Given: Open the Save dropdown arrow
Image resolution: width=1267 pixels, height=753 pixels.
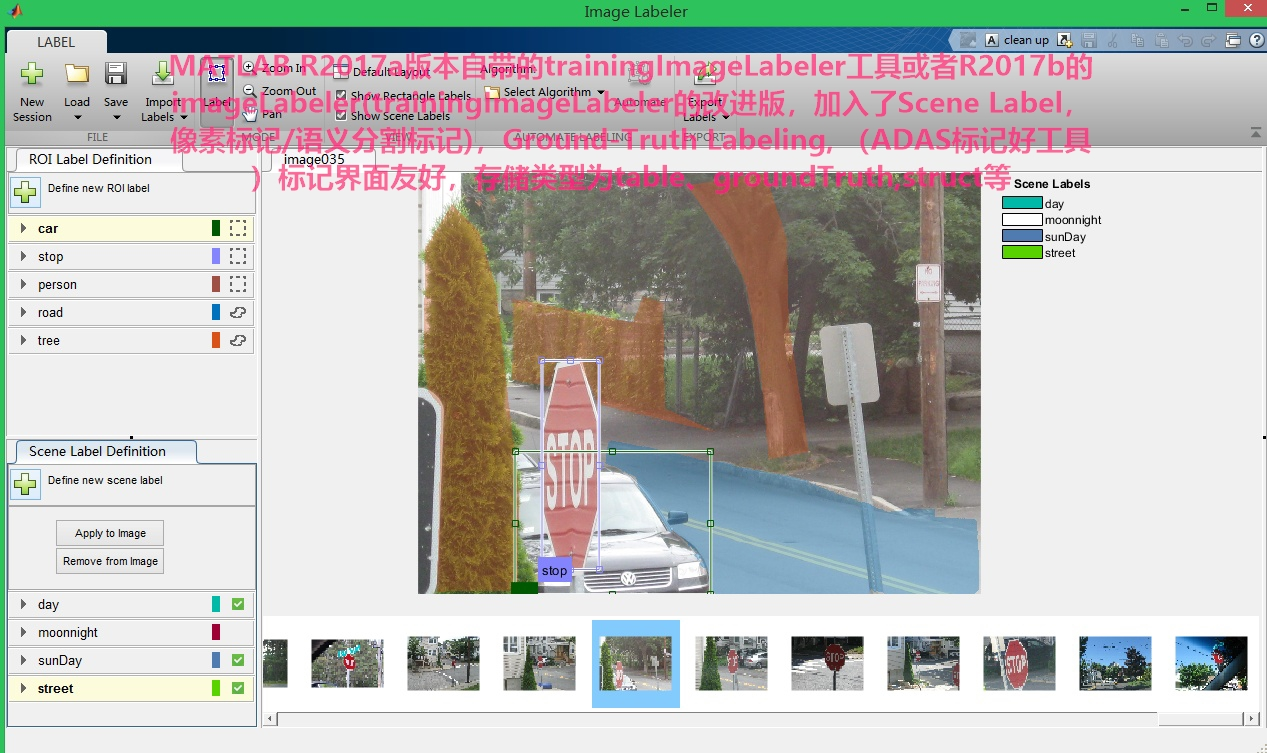Looking at the screenshot, I should (116, 117).
